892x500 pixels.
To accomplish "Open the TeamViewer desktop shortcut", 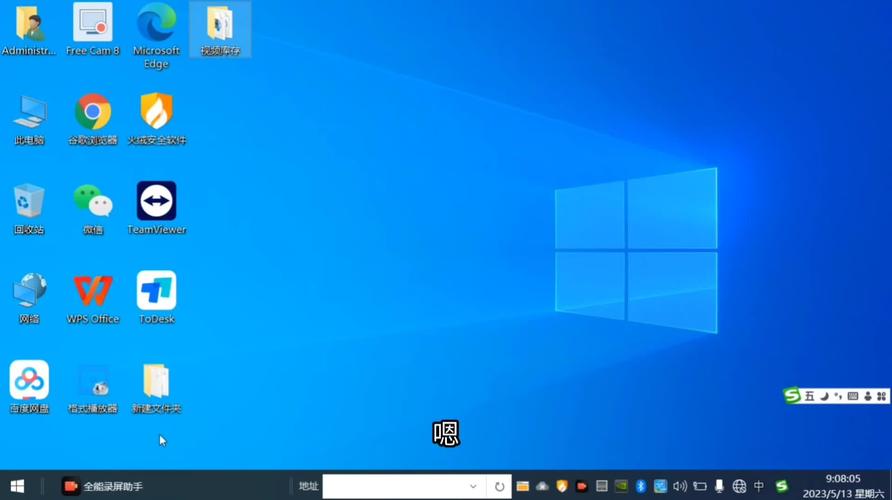I will coord(156,209).
